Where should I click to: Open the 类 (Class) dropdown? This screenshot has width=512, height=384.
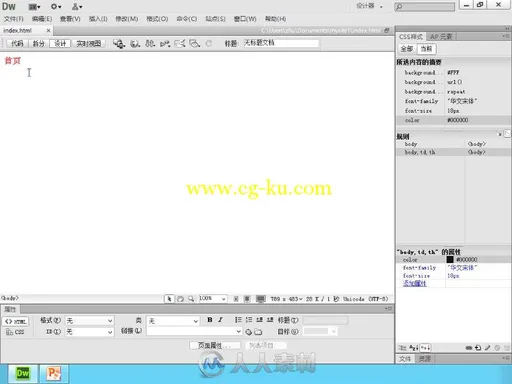coord(173,321)
